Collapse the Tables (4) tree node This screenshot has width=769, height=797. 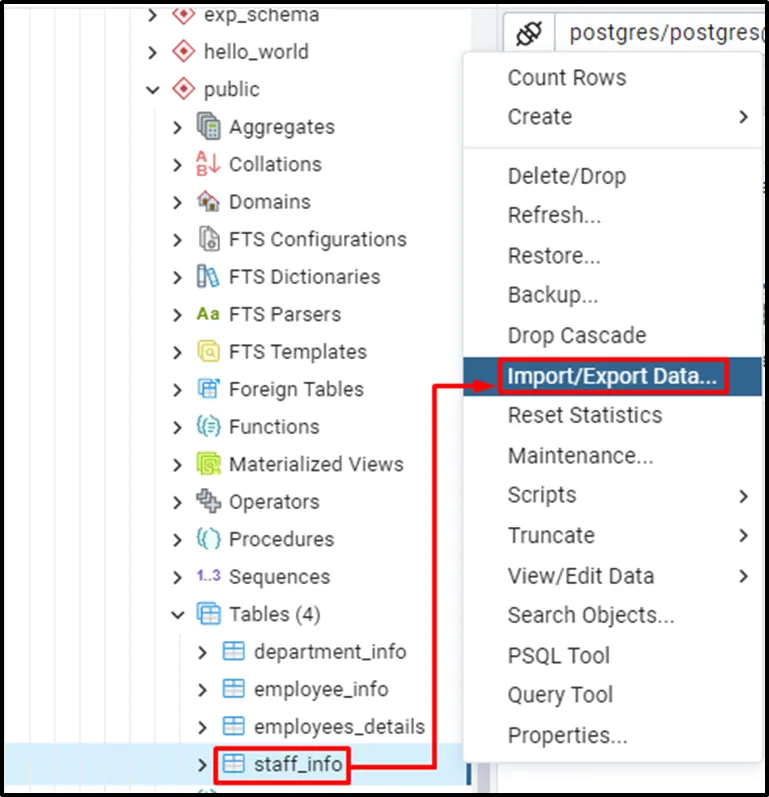coord(178,615)
